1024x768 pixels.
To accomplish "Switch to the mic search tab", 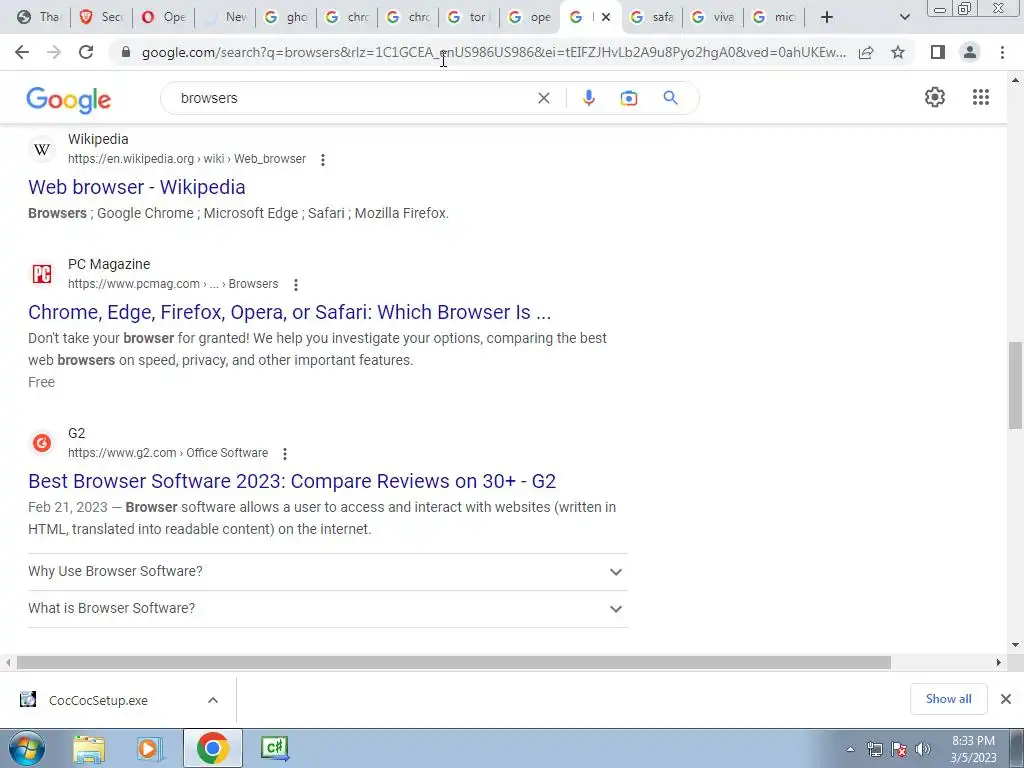I will [774, 17].
